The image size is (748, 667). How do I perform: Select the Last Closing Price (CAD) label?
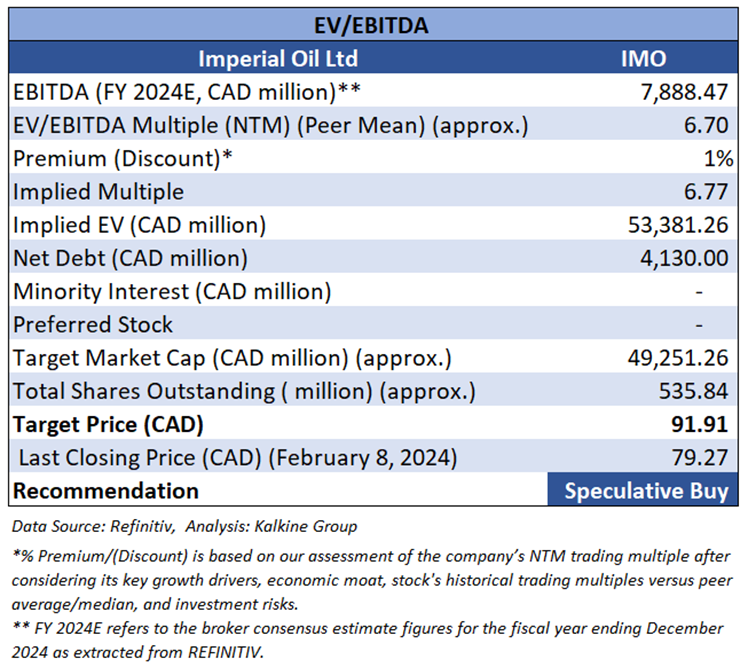tap(238, 458)
